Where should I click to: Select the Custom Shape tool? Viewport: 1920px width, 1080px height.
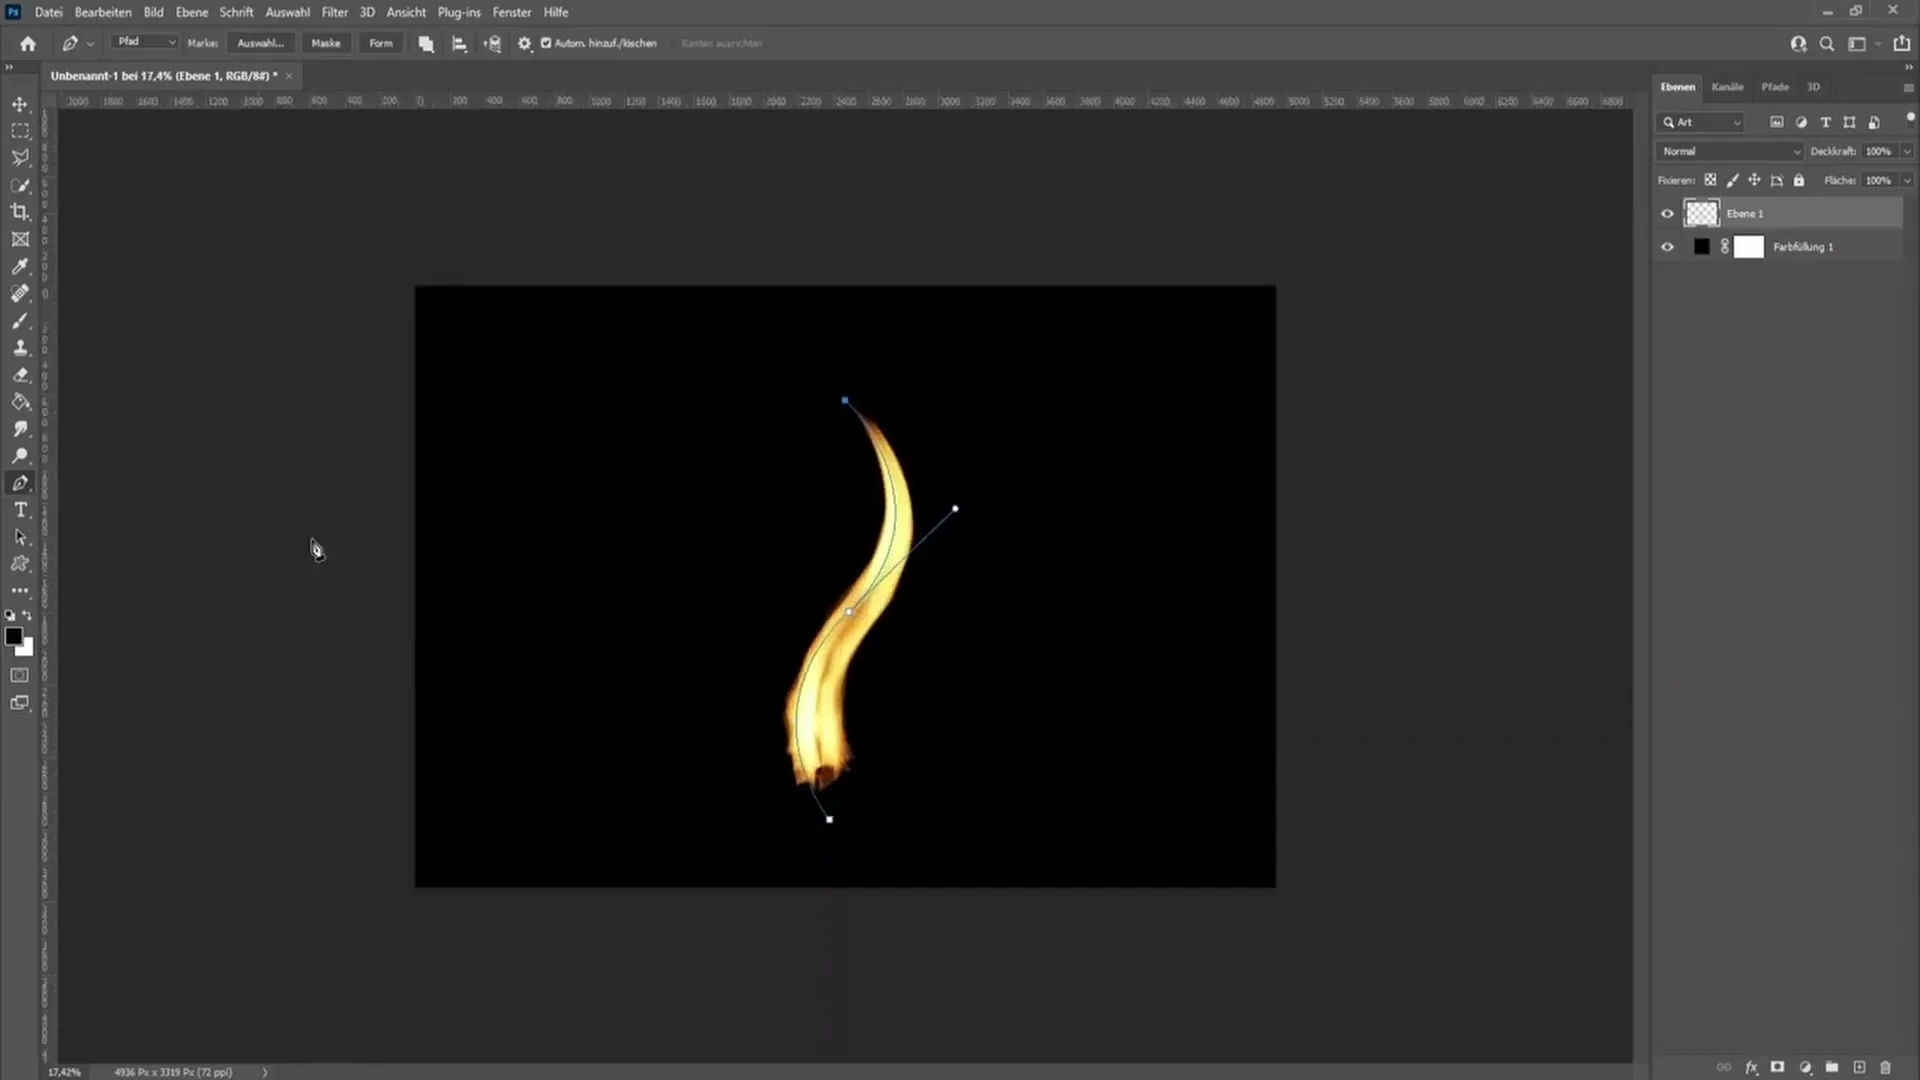tap(20, 564)
